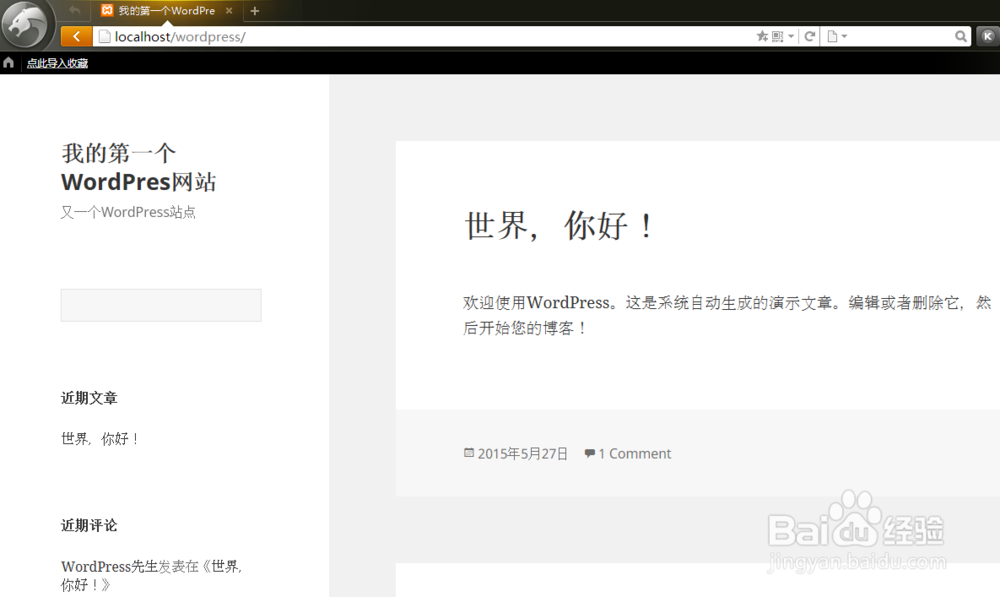Reload the page with the refresh icon
Viewport: 1000px width, 597px height.
tap(809, 36)
